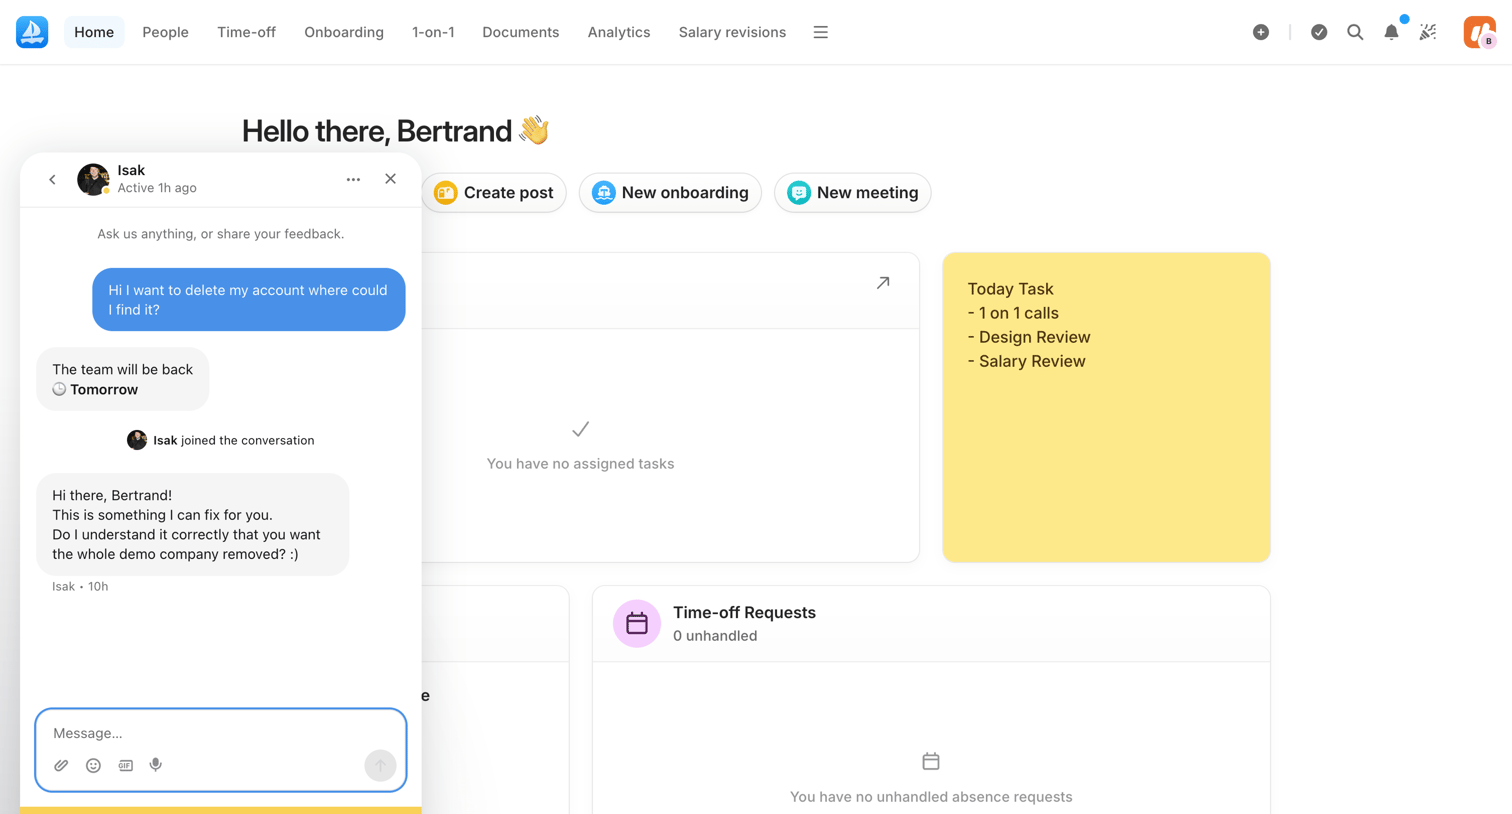Open the checkmark tasks icon
This screenshot has width=1512, height=814.
pyautogui.click(x=1319, y=32)
